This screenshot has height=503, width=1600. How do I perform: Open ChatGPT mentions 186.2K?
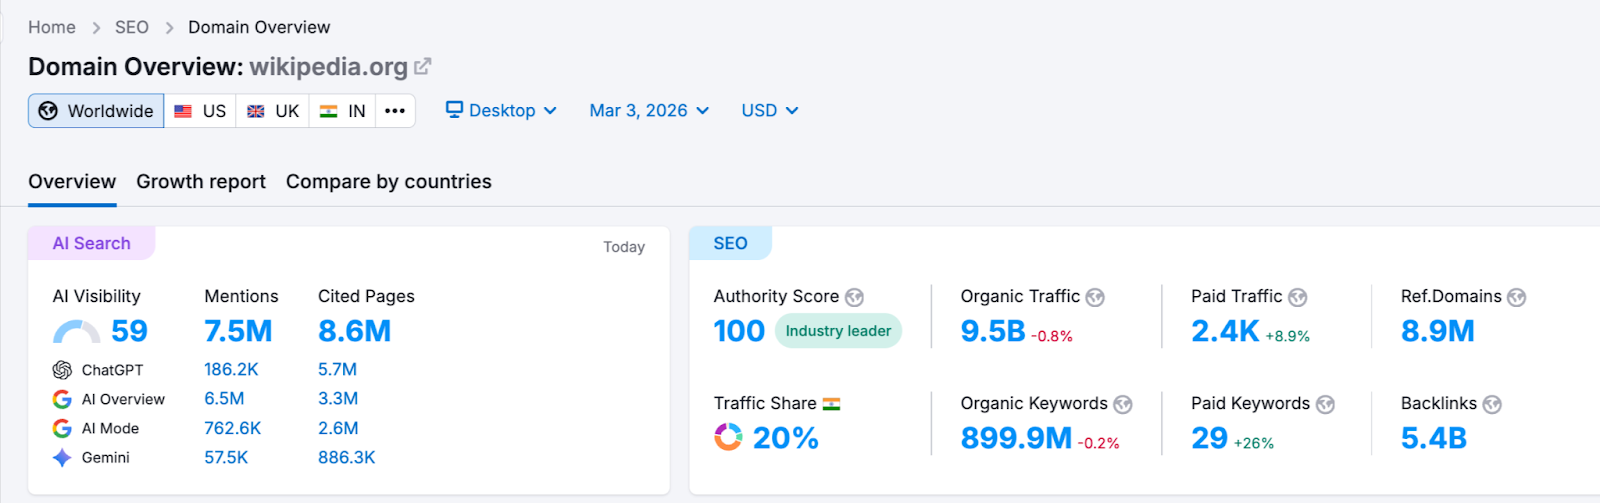(231, 369)
